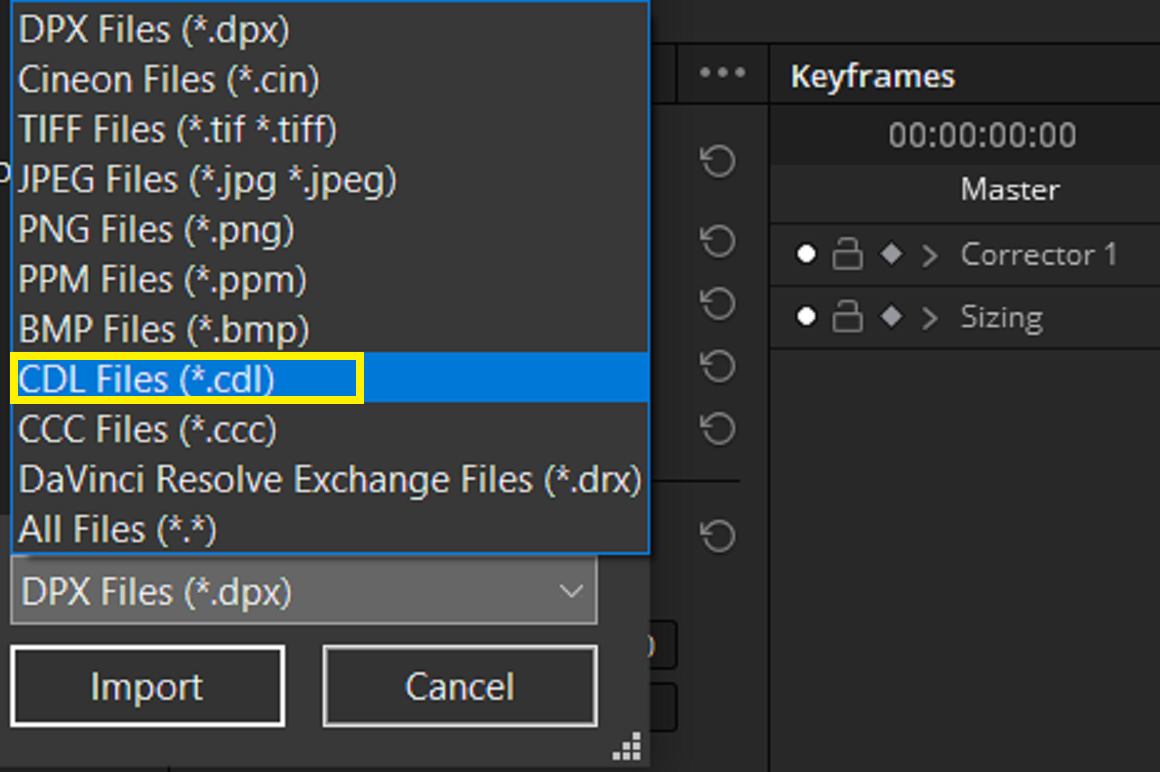Click the topmost reset arrow icon
Image resolution: width=1160 pixels, height=772 pixels.
[x=718, y=160]
